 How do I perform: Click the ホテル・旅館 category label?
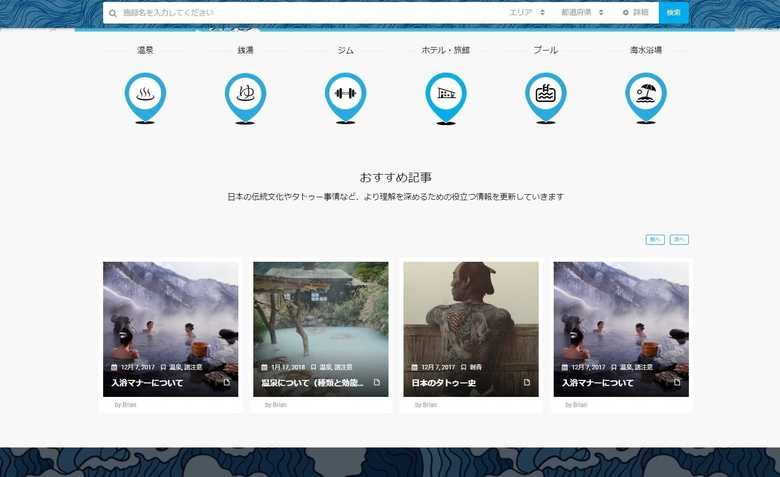click(446, 50)
